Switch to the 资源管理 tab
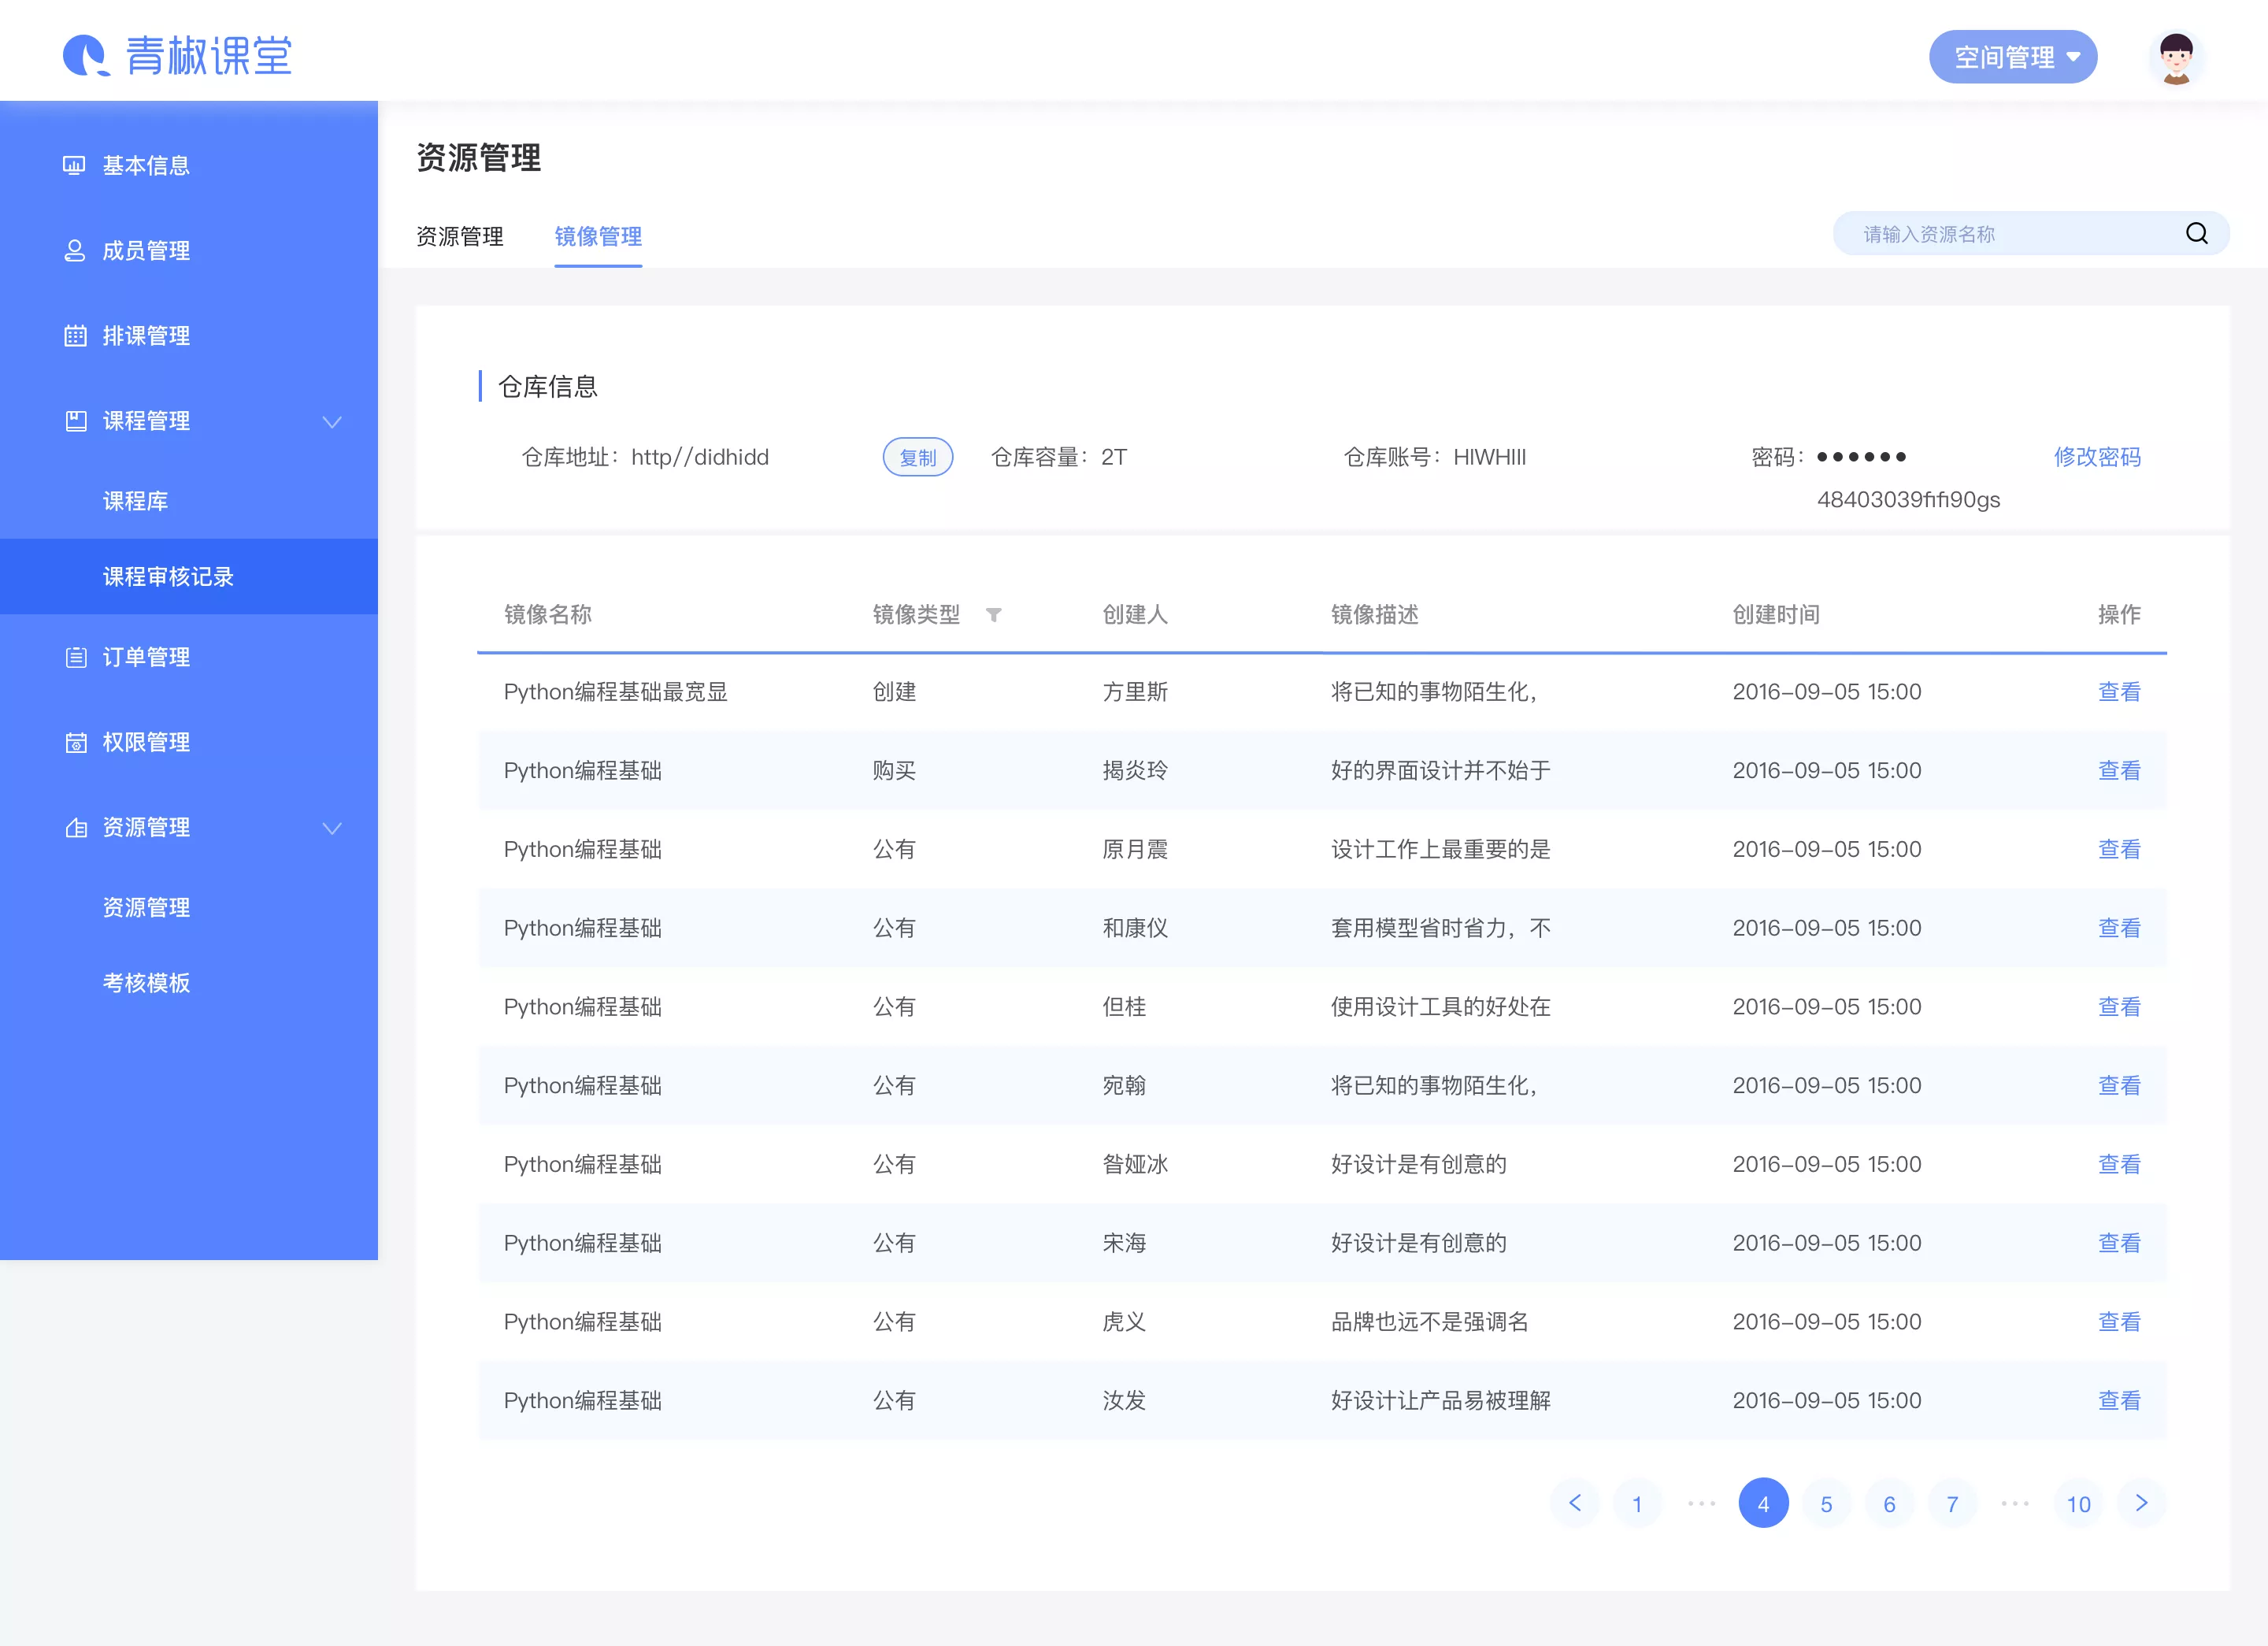 (x=460, y=237)
